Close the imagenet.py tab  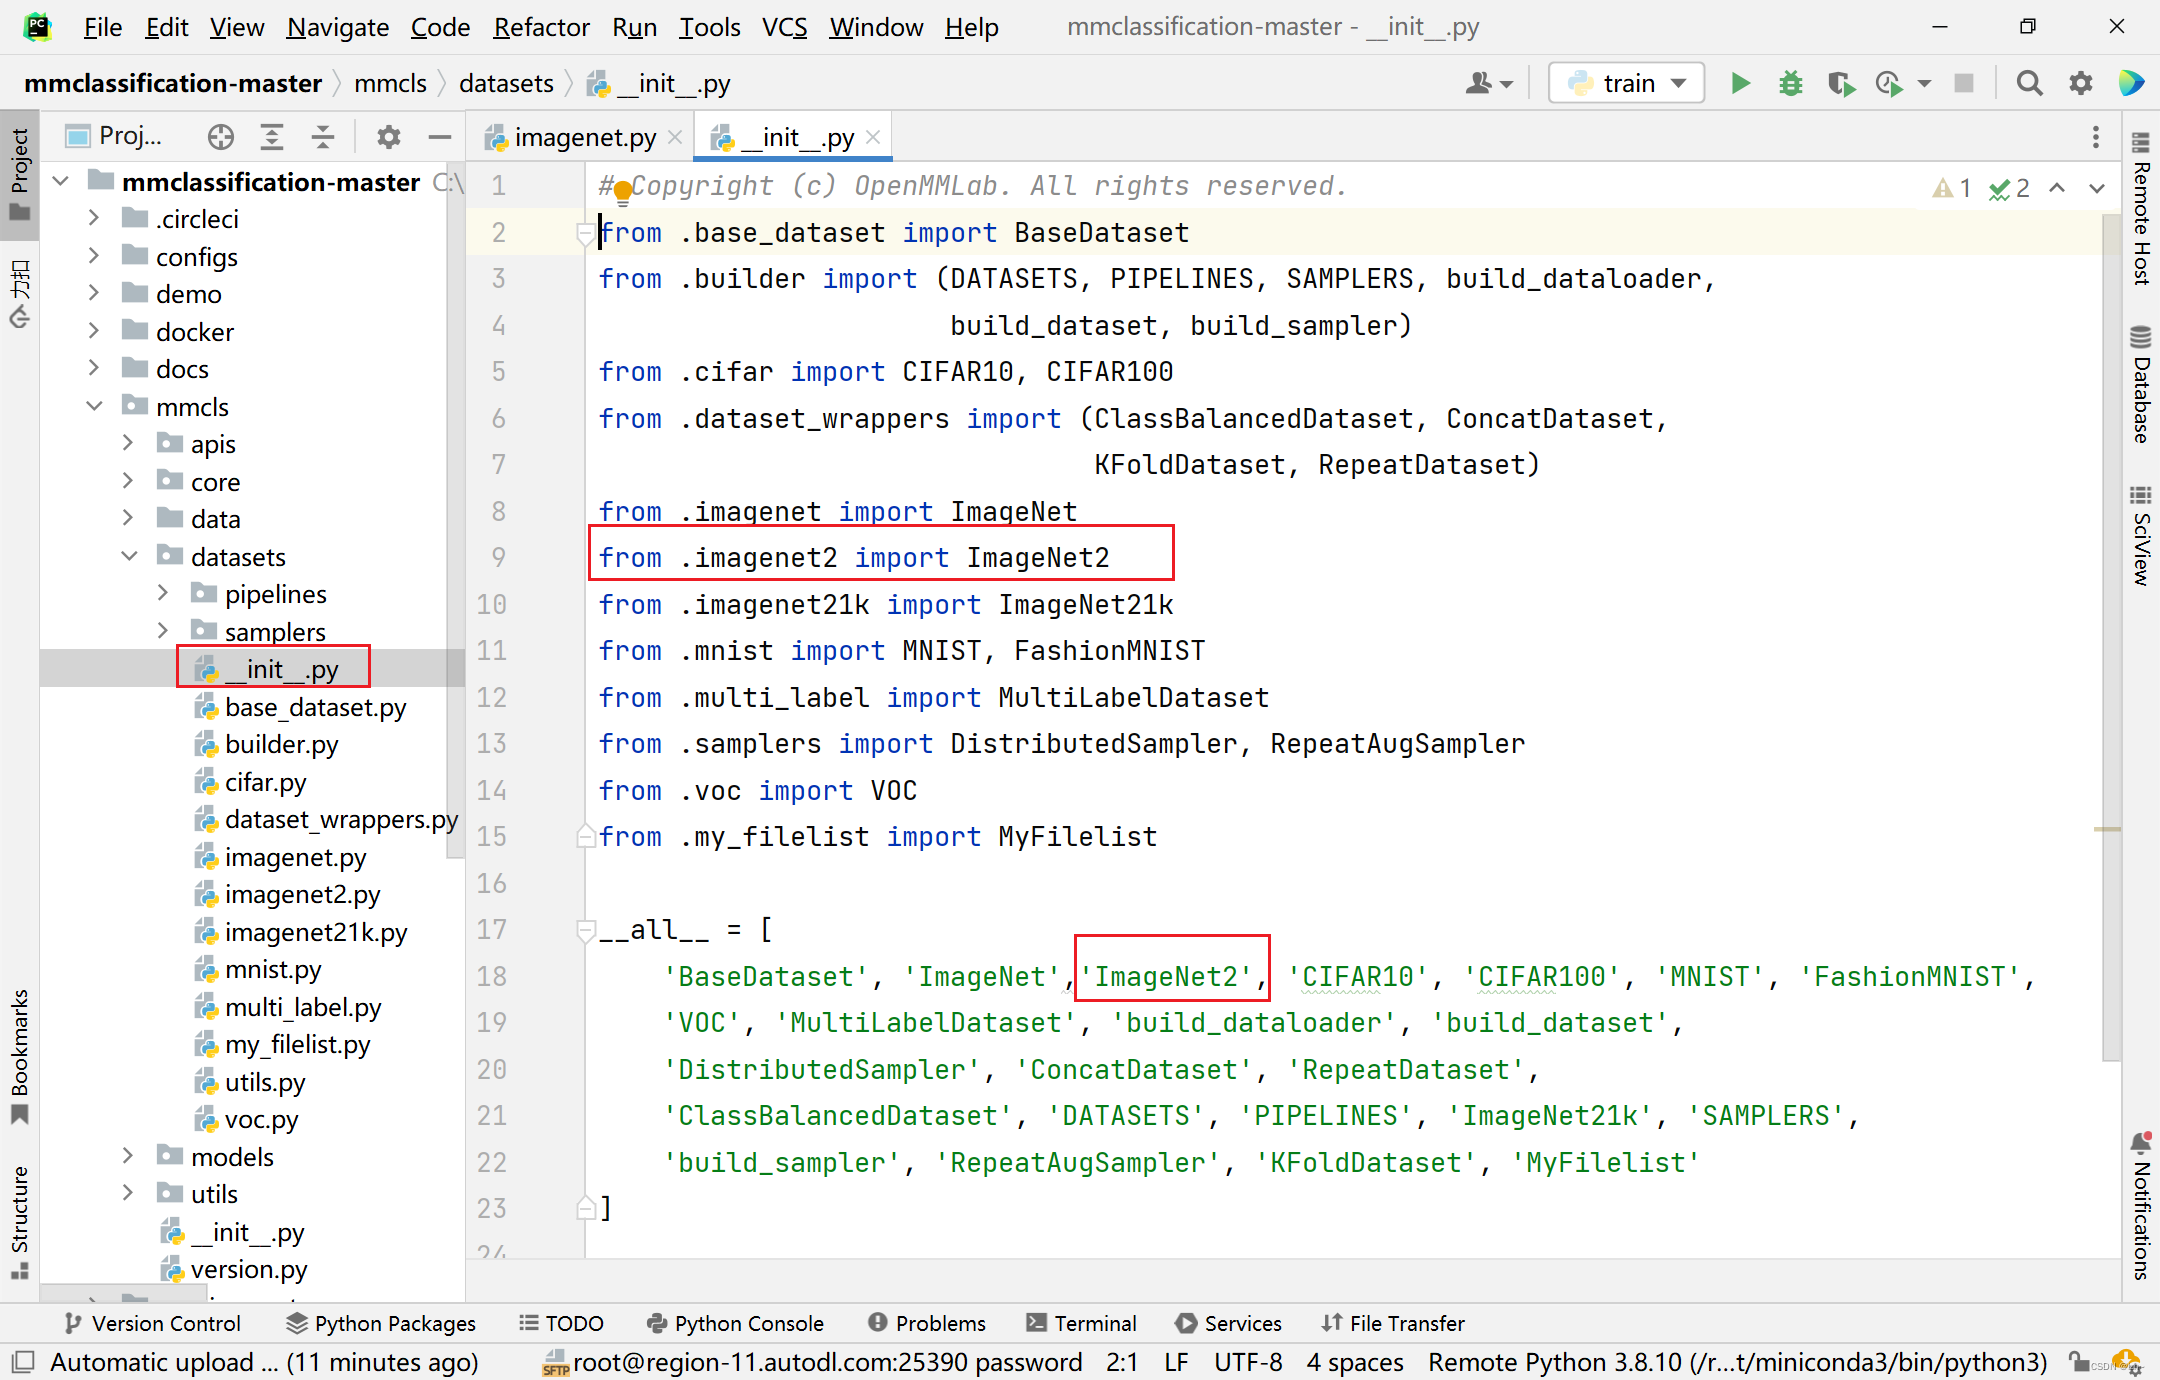pyautogui.click(x=675, y=137)
